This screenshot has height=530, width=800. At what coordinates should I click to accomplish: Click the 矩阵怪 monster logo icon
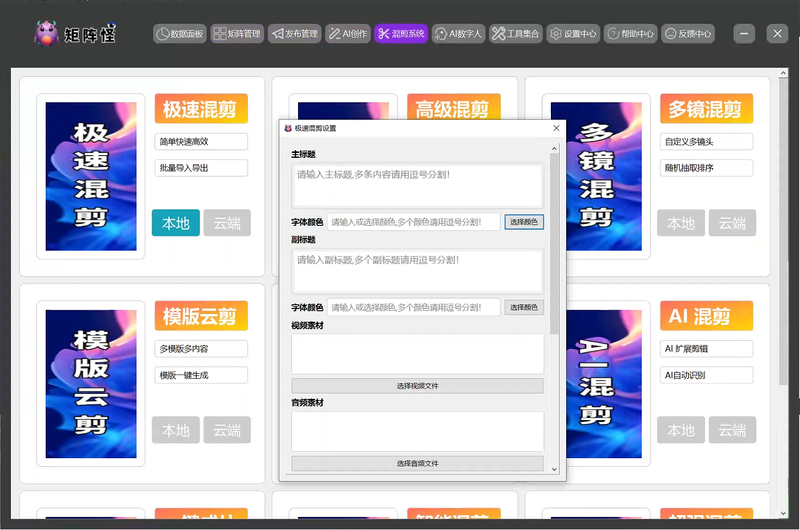point(46,34)
